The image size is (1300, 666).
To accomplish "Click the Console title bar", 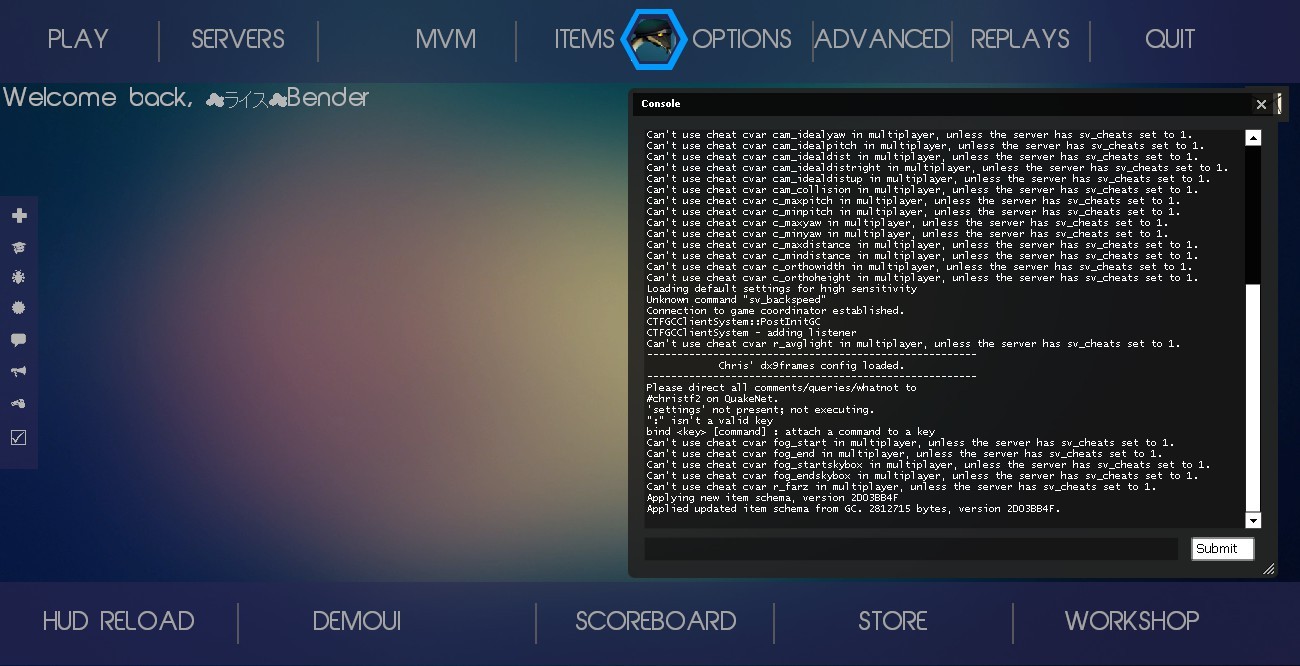I will (940, 104).
